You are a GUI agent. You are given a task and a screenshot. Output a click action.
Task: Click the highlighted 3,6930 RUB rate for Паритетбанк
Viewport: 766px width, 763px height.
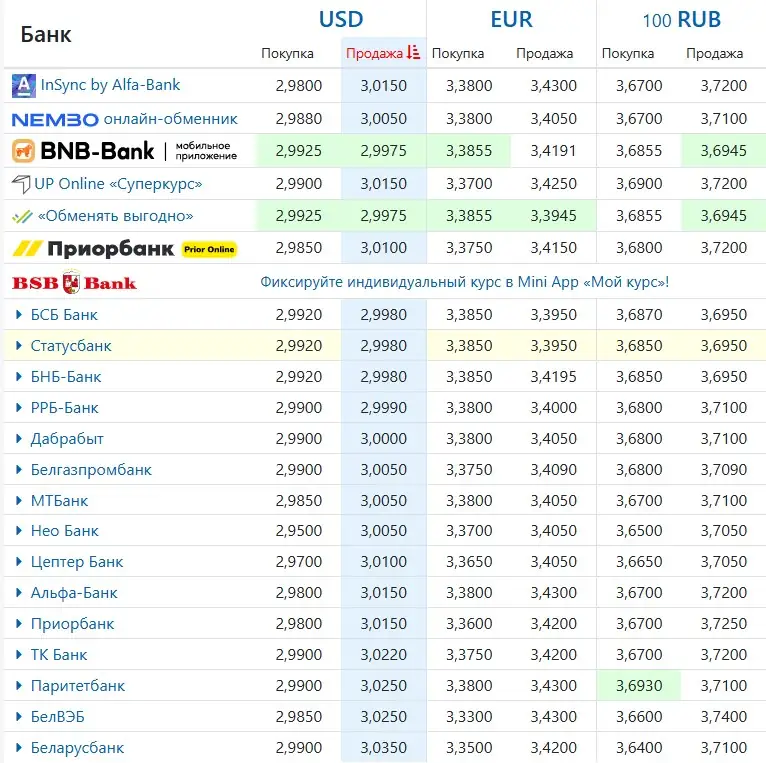pos(638,686)
